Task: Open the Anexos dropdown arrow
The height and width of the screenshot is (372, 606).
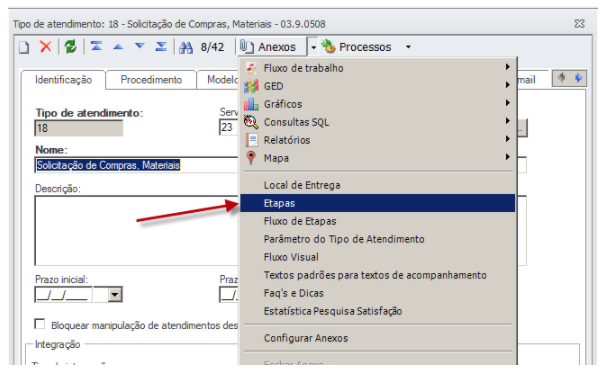Action: point(313,47)
